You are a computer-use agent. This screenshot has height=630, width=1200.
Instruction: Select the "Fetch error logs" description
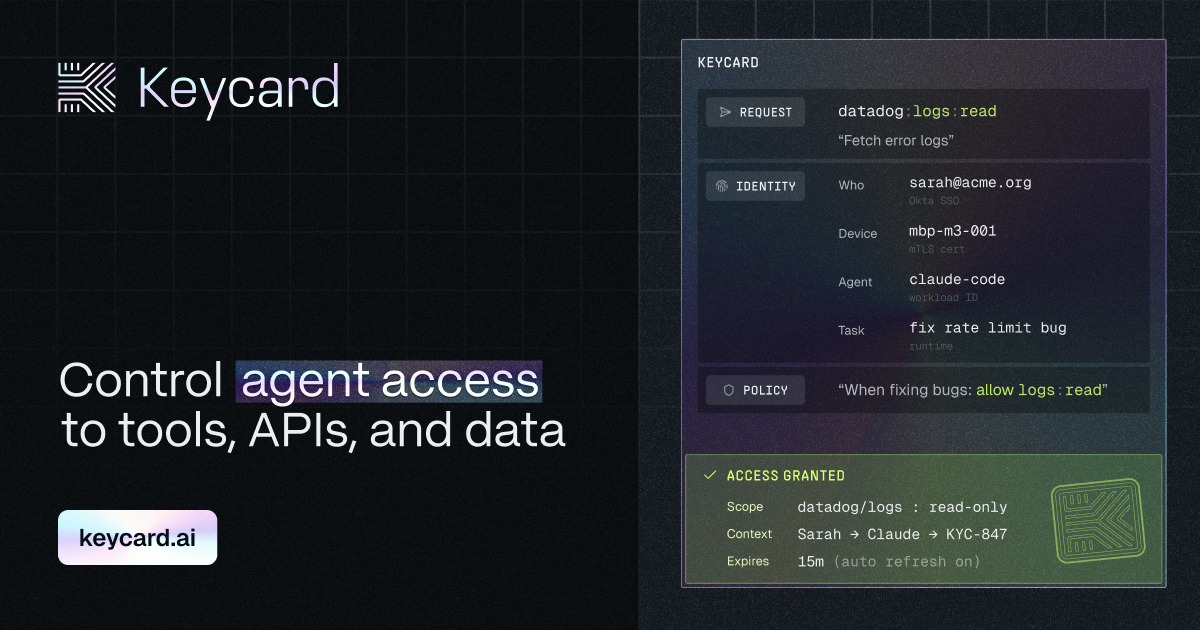click(x=895, y=140)
